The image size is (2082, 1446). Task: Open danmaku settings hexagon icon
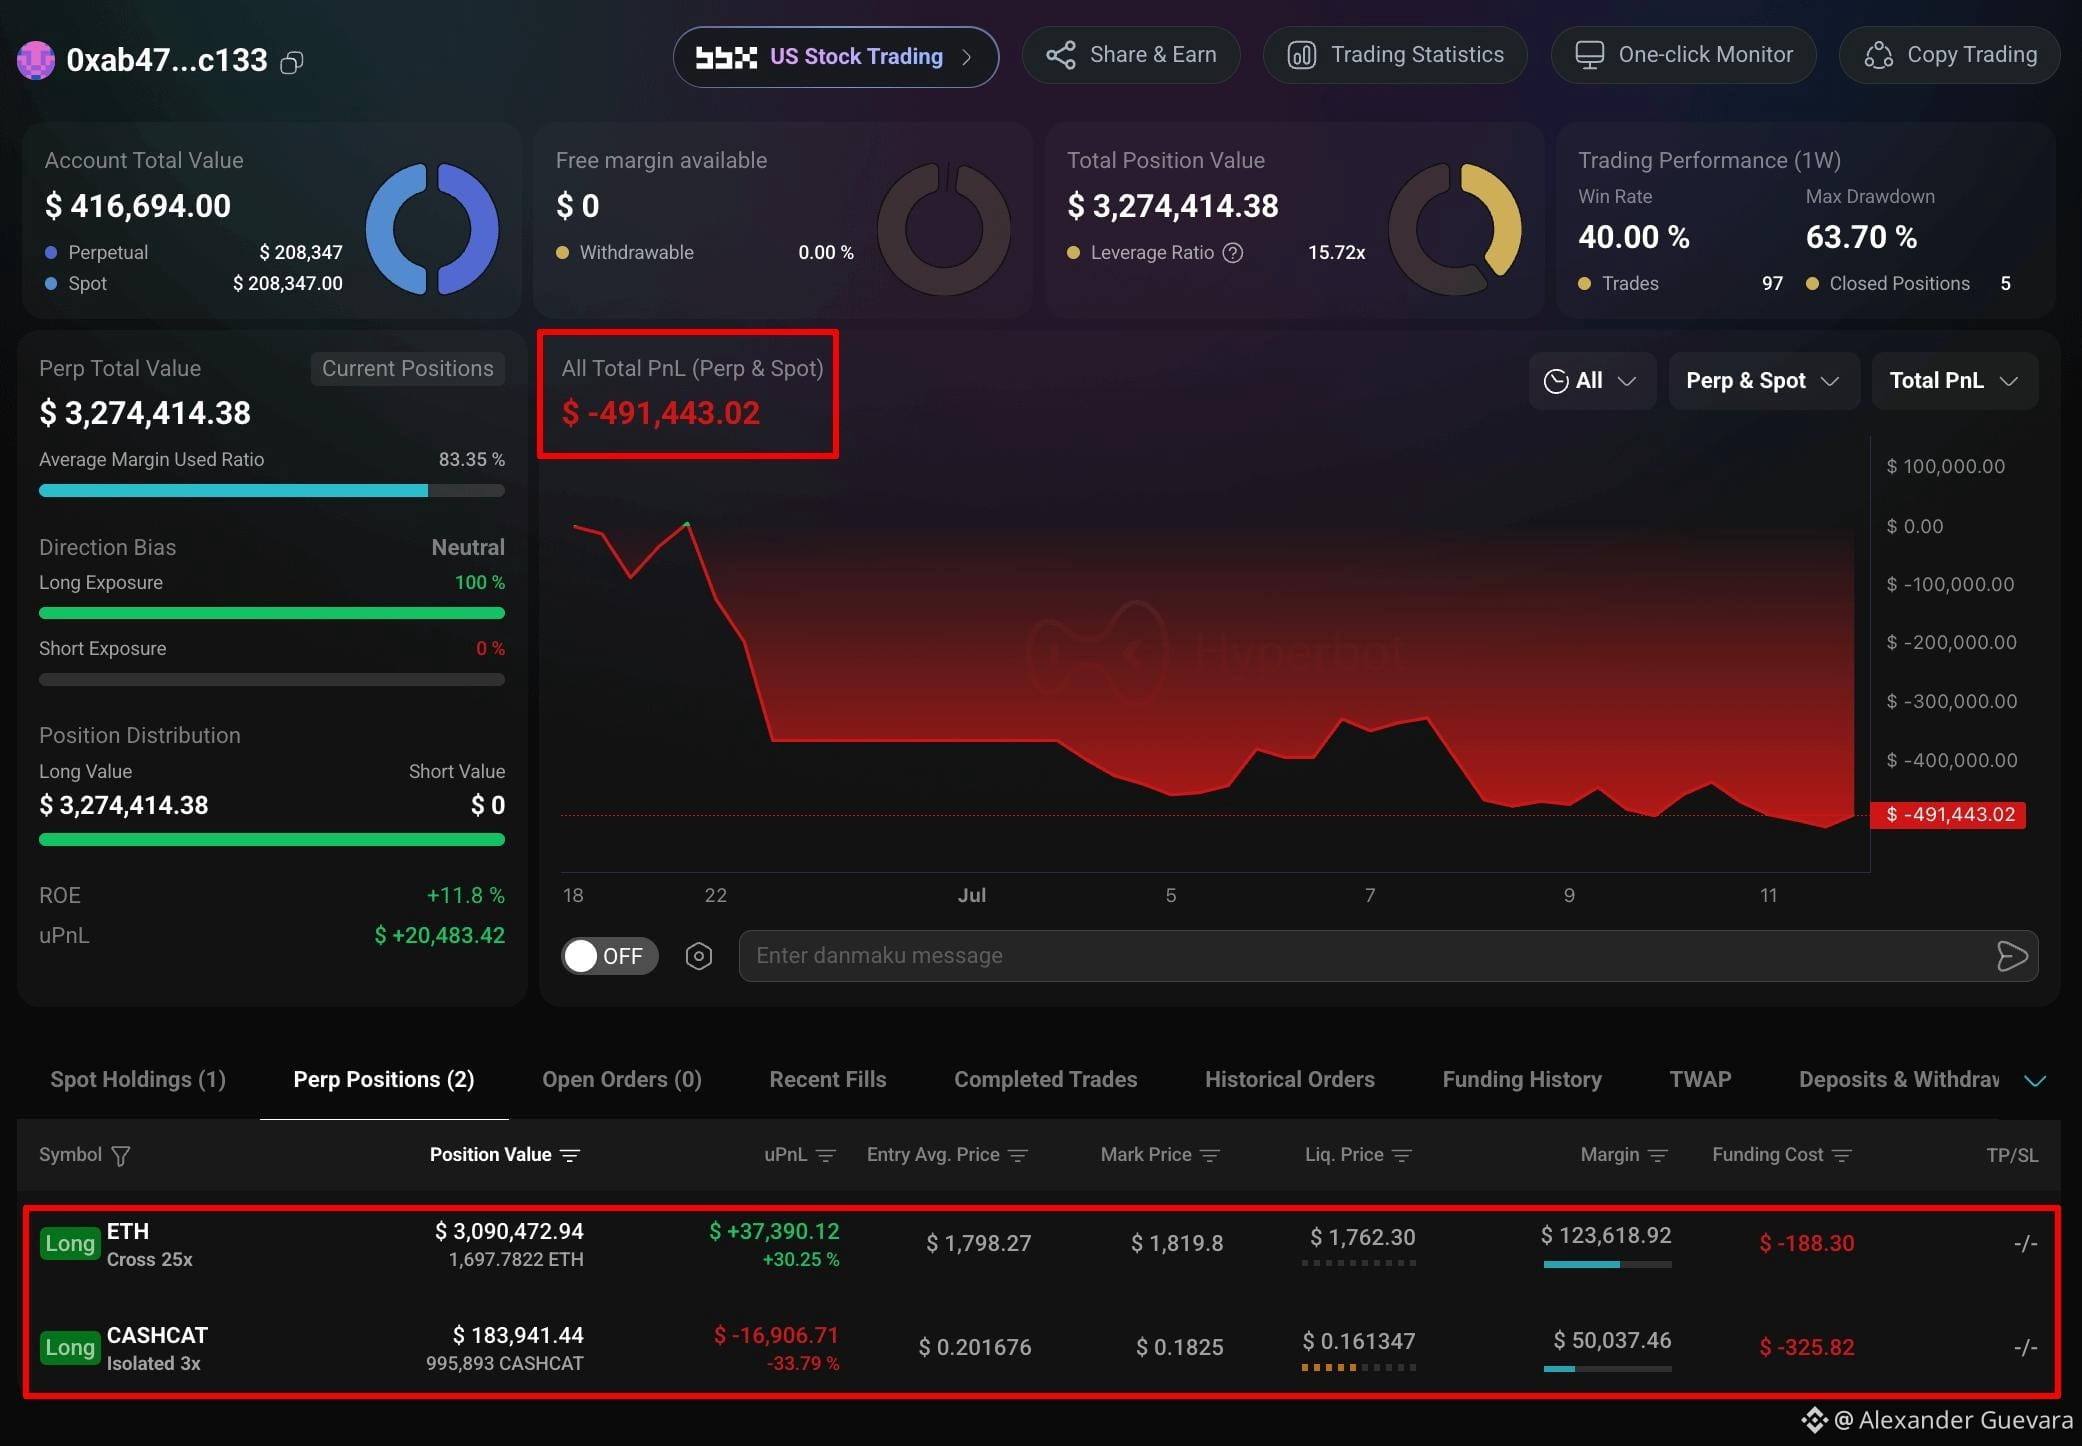click(x=699, y=956)
